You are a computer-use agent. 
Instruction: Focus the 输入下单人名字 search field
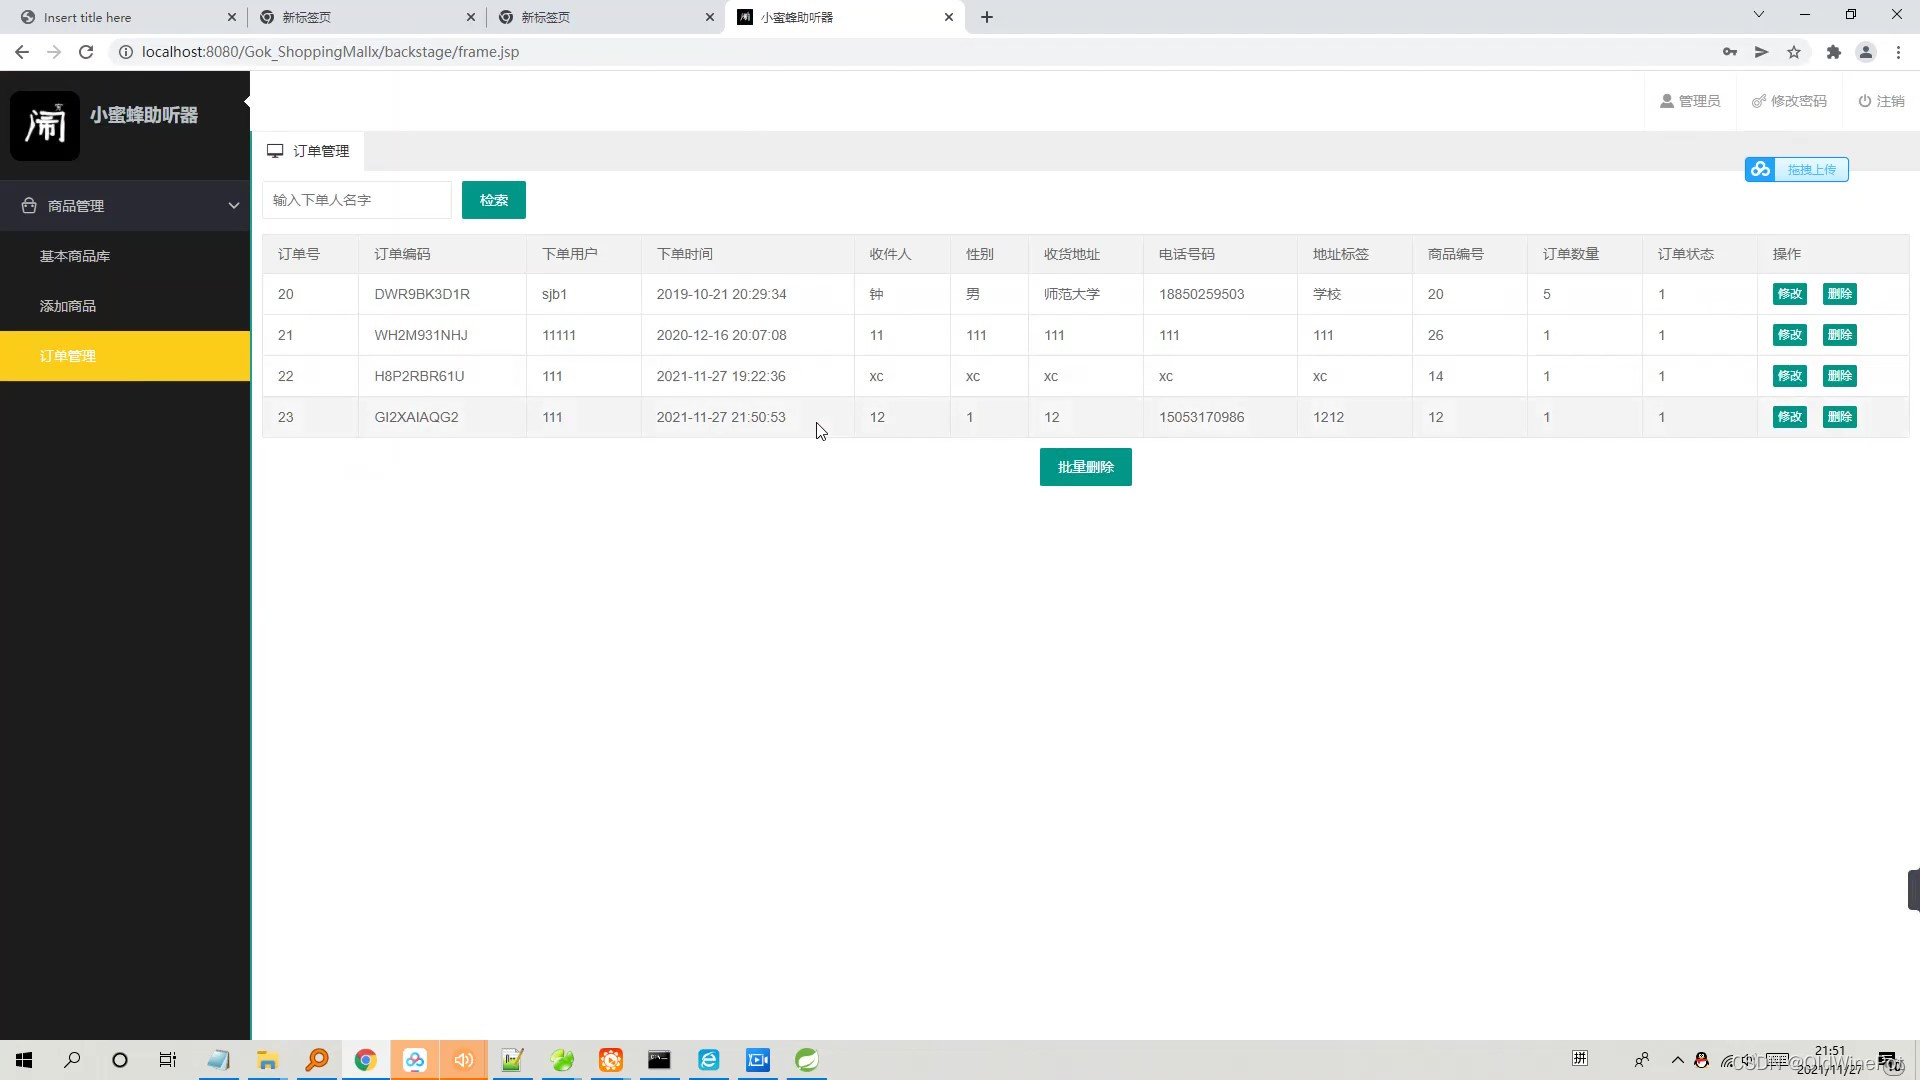[357, 200]
